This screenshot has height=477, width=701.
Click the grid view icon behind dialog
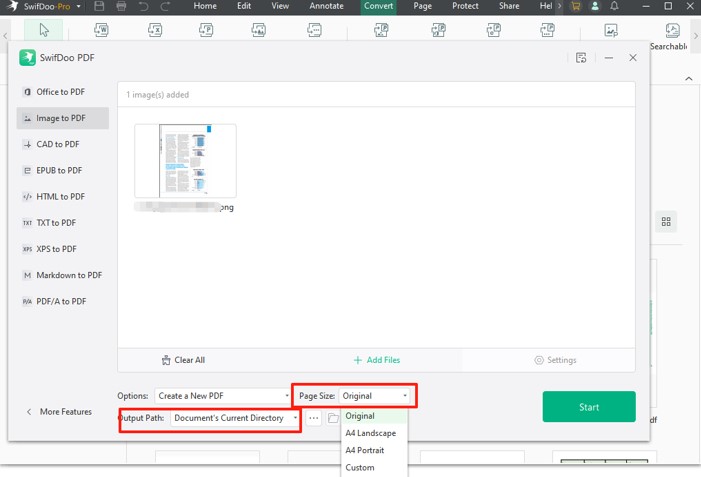(x=666, y=222)
